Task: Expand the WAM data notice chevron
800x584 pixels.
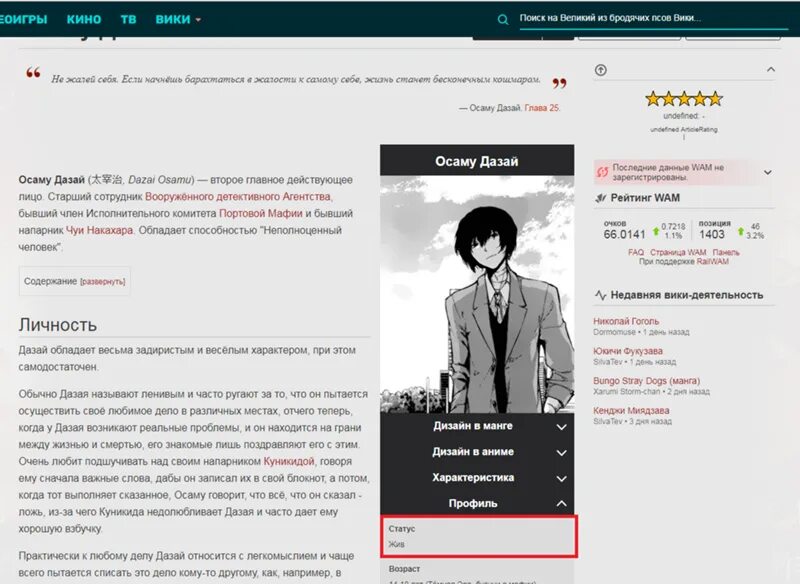Action: (767, 172)
